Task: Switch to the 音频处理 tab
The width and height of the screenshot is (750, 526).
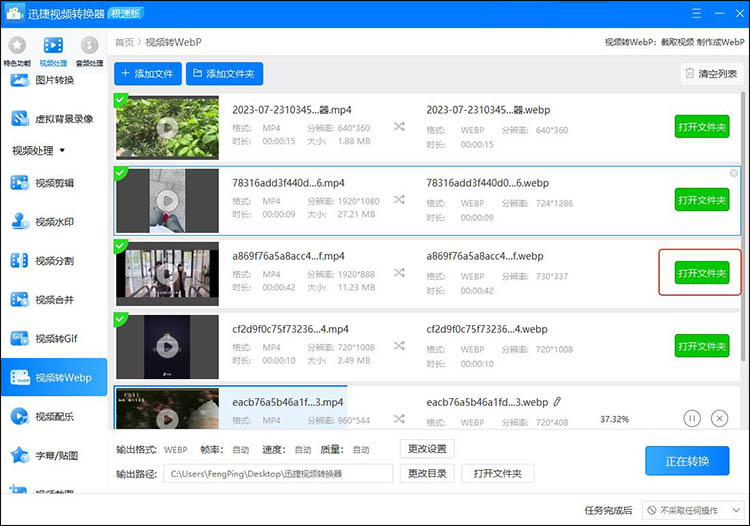Action: (89, 51)
